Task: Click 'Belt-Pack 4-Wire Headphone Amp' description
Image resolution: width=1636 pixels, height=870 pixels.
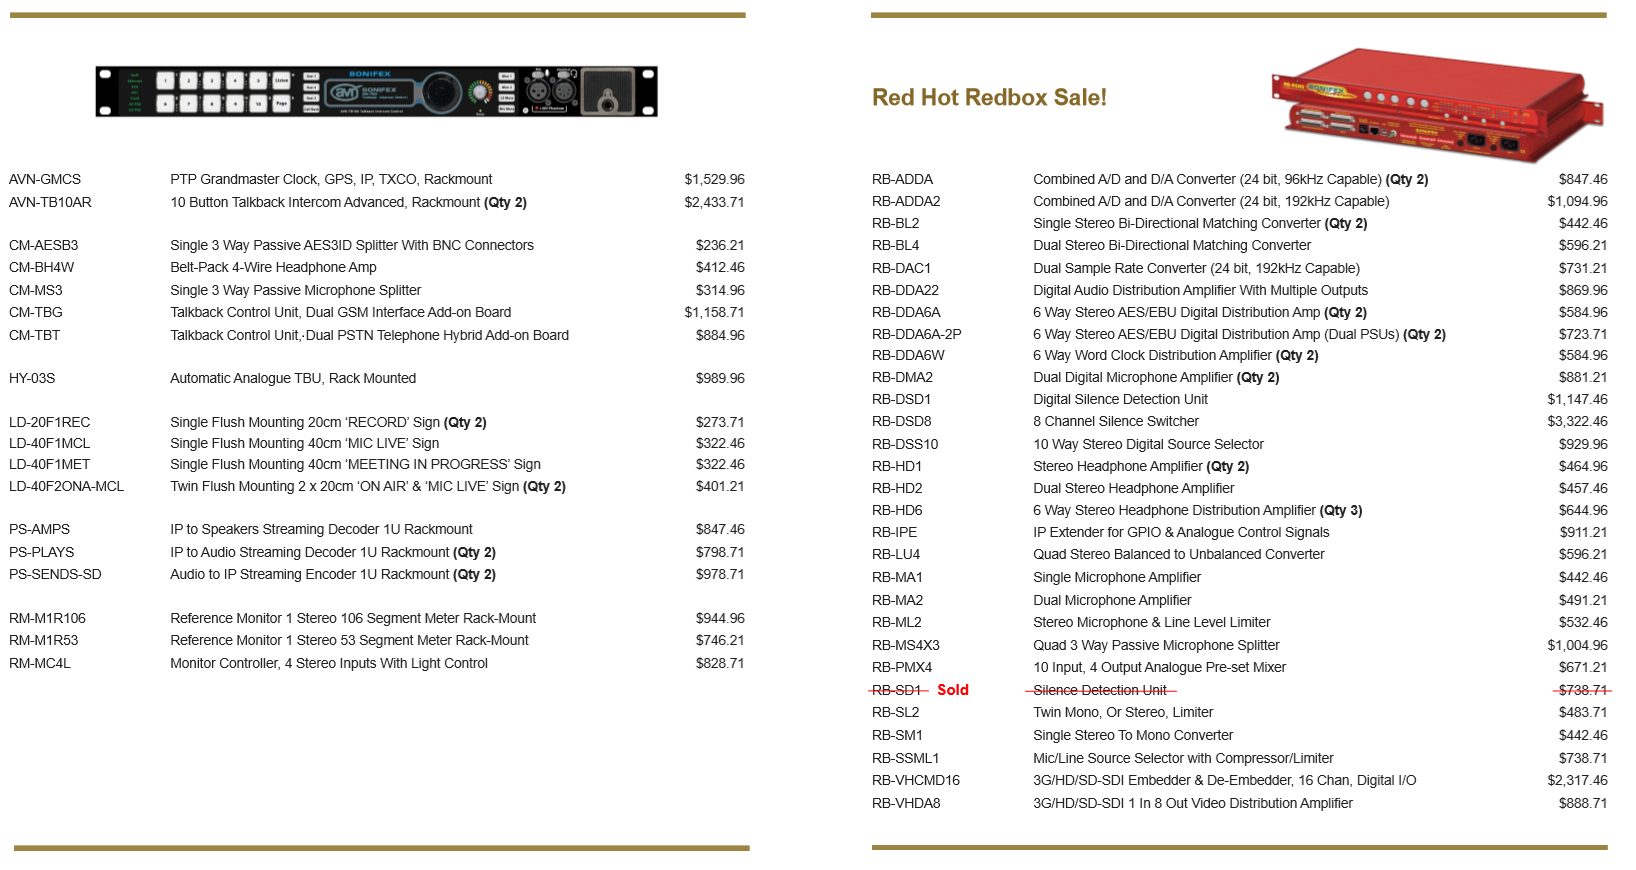Action: tap(273, 267)
